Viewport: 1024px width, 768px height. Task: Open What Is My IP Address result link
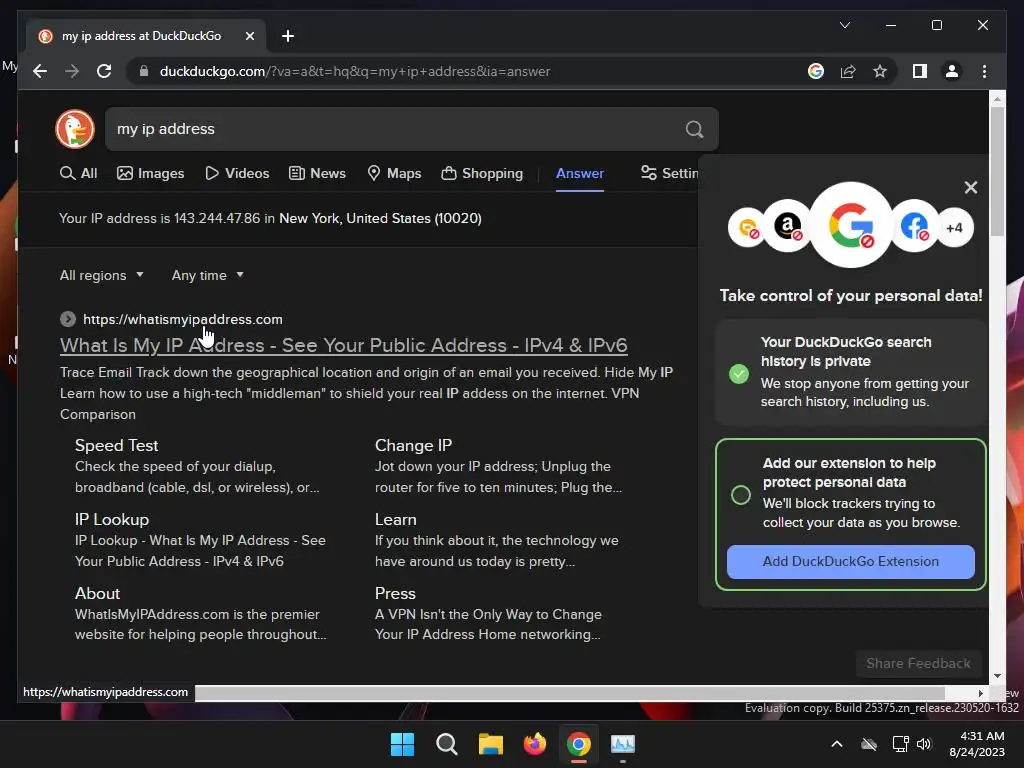pyautogui.click(x=344, y=345)
